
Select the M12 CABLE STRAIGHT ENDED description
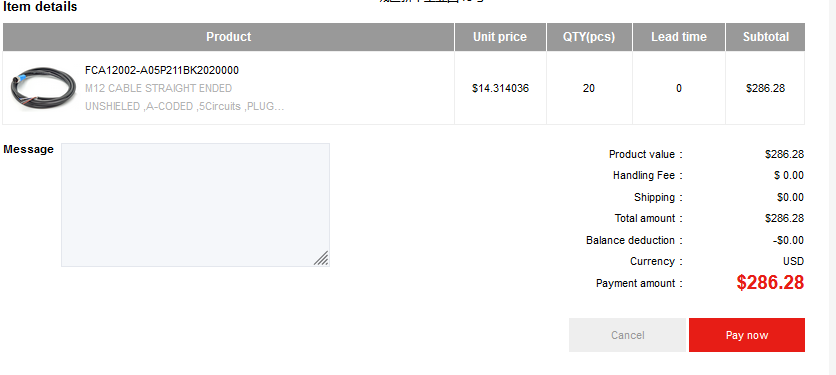[x=158, y=89]
